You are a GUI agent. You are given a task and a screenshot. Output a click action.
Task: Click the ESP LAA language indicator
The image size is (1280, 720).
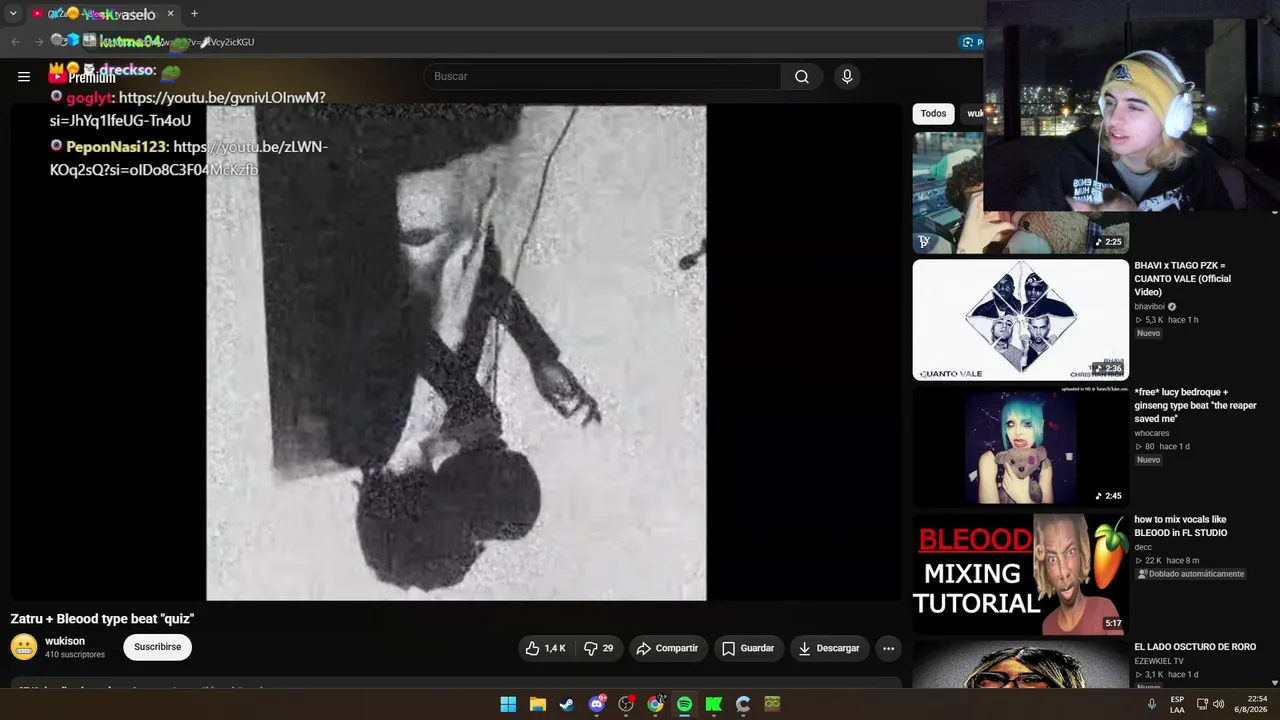[1177, 704]
